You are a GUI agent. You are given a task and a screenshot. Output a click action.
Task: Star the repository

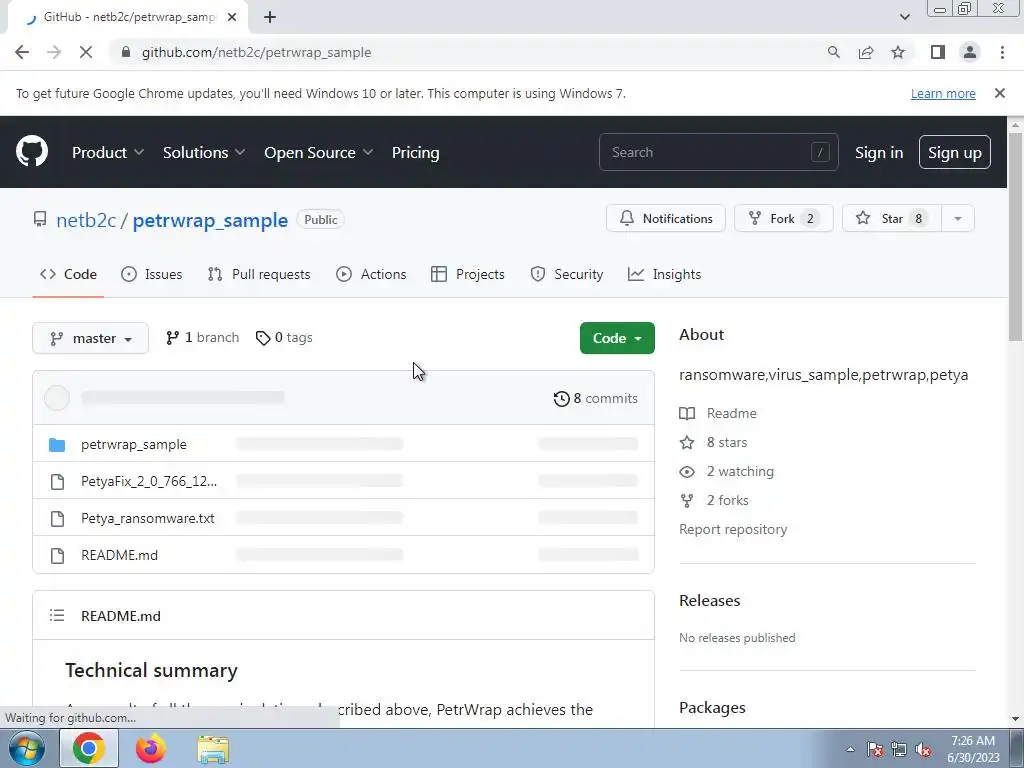891,219
